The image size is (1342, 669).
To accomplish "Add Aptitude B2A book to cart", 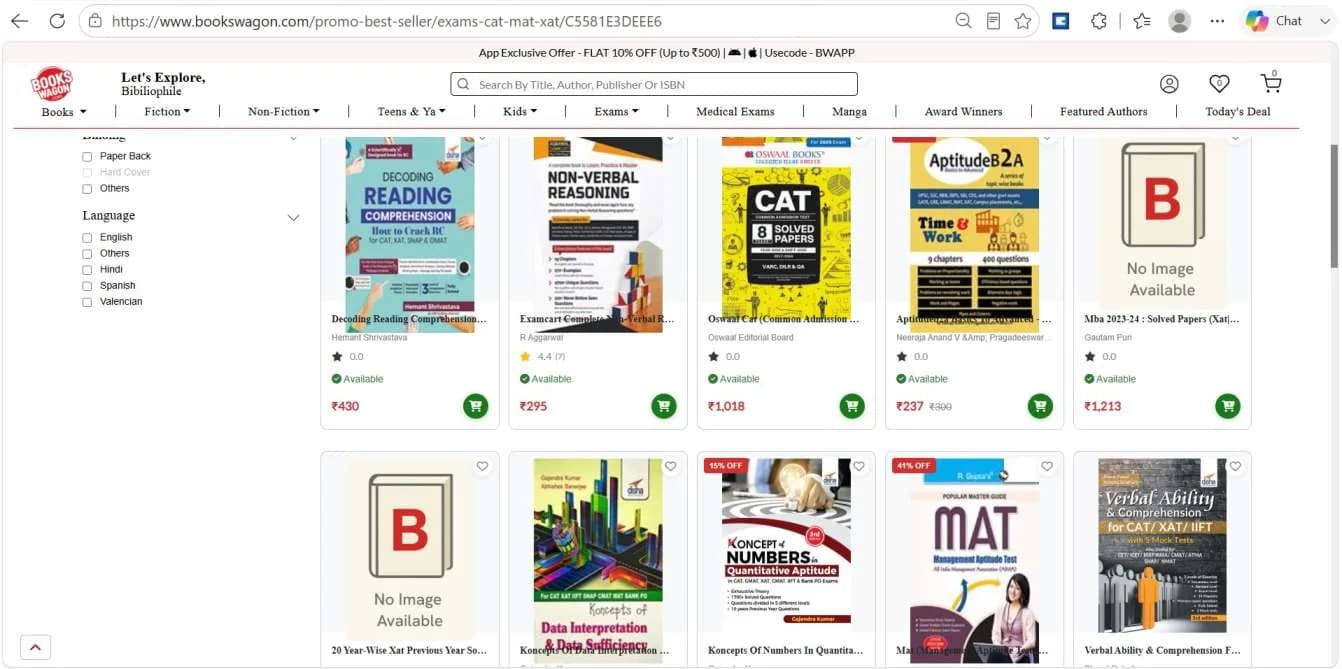I will pyautogui.click(x=1040, y=406).
